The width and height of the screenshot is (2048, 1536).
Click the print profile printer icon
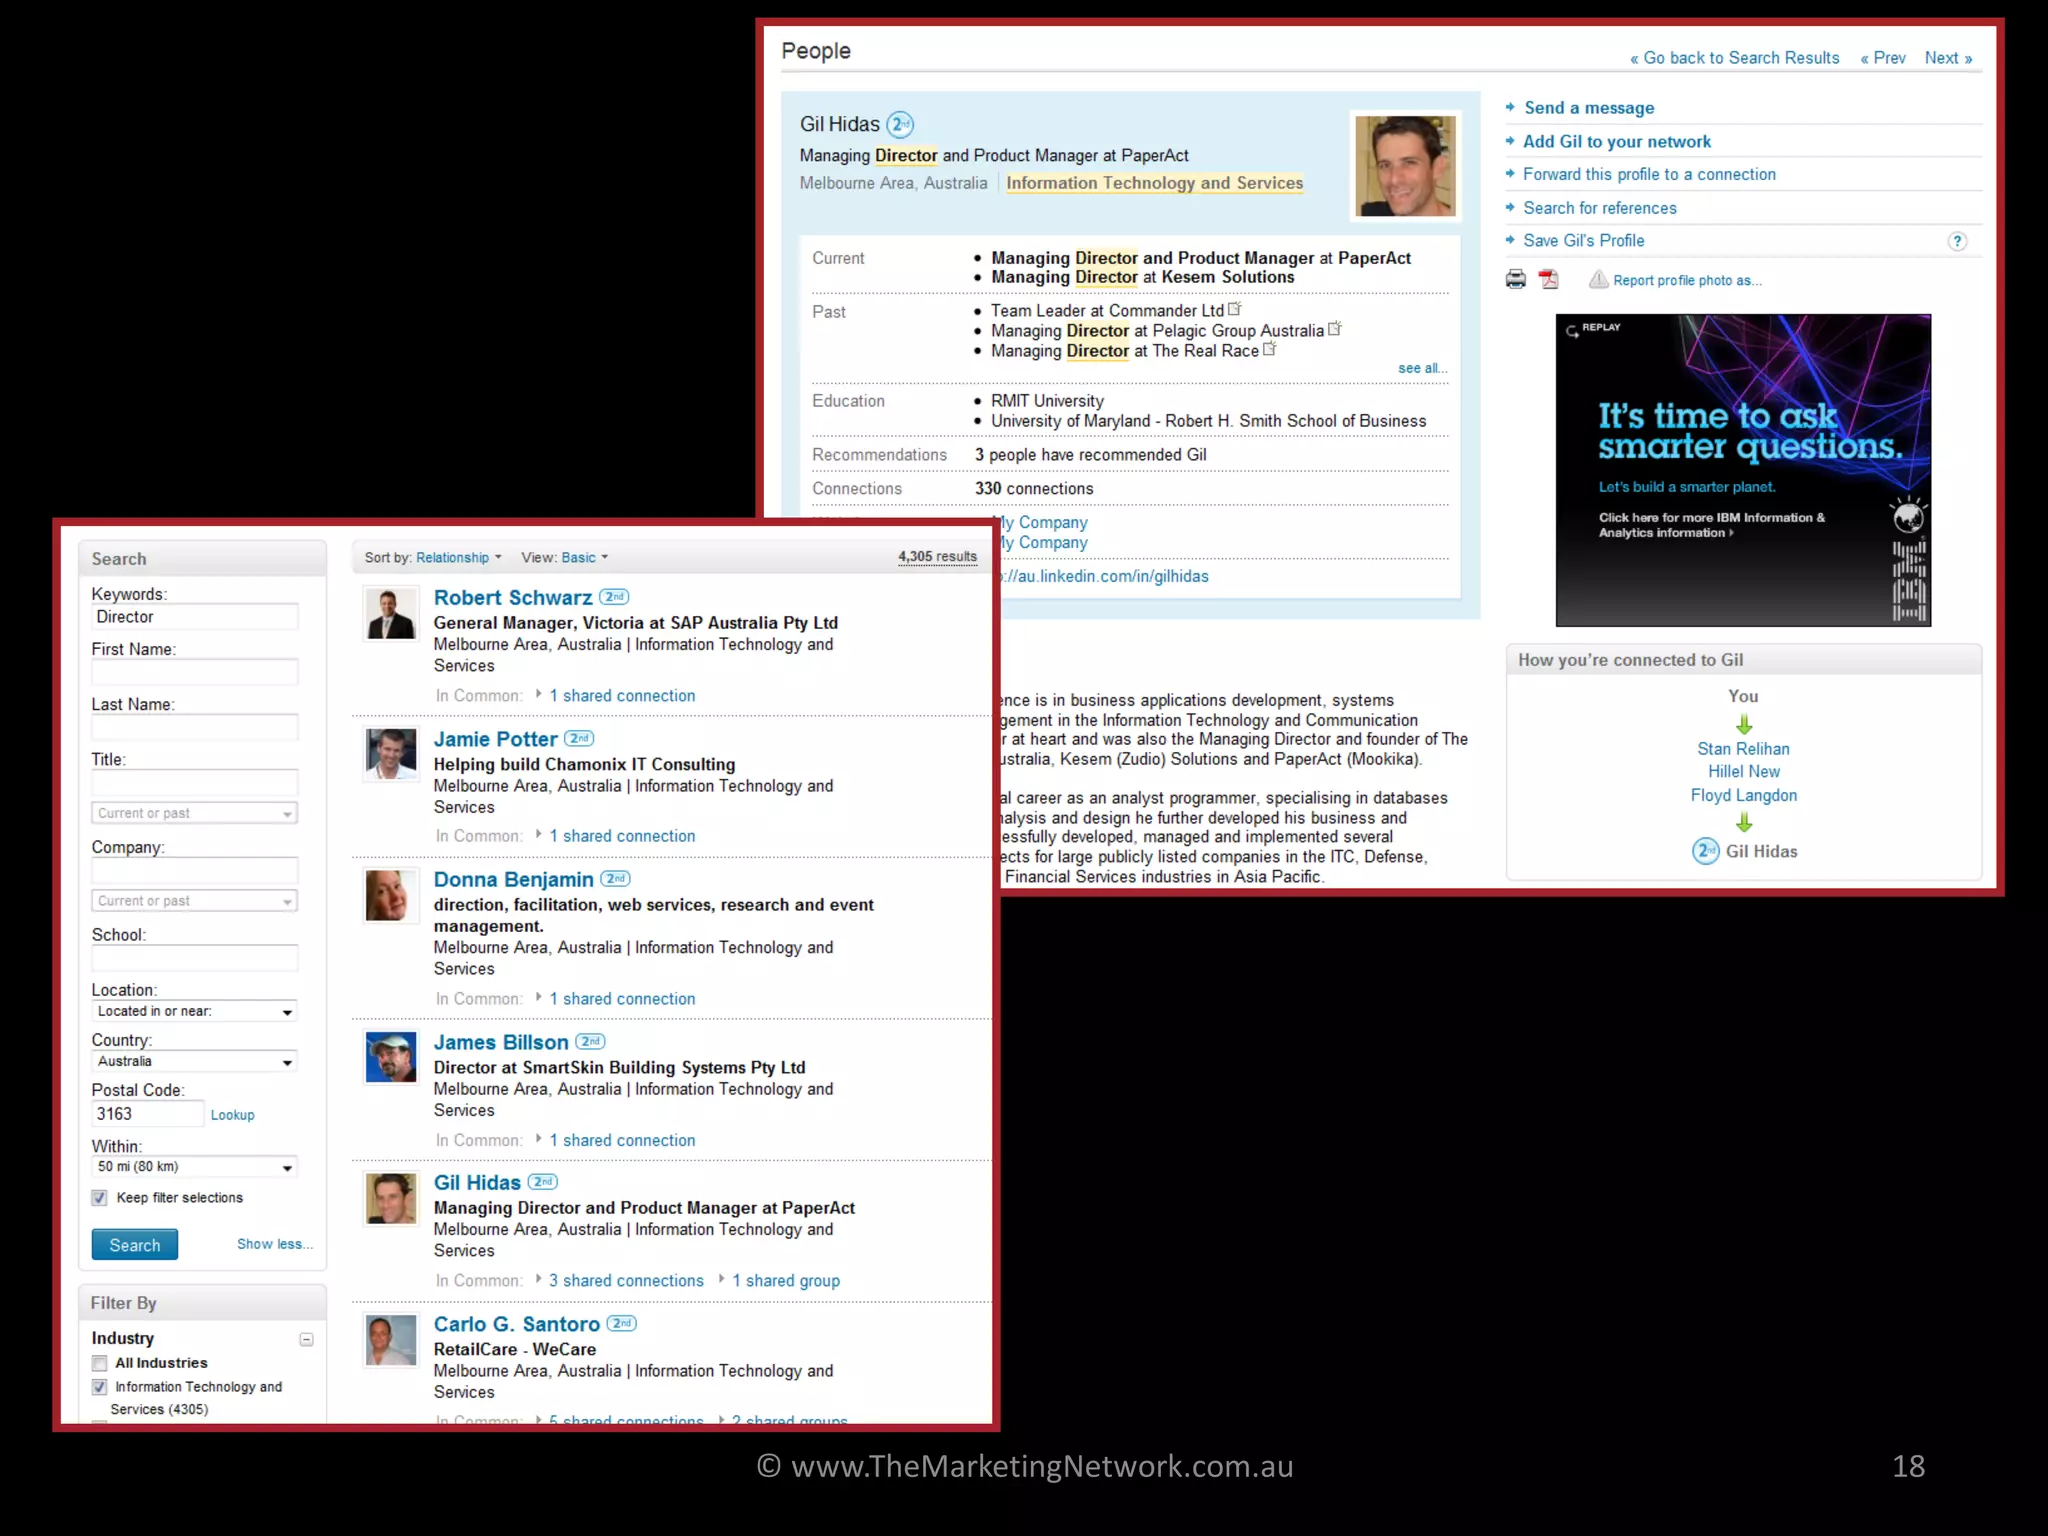click(x=1516, y=279)
